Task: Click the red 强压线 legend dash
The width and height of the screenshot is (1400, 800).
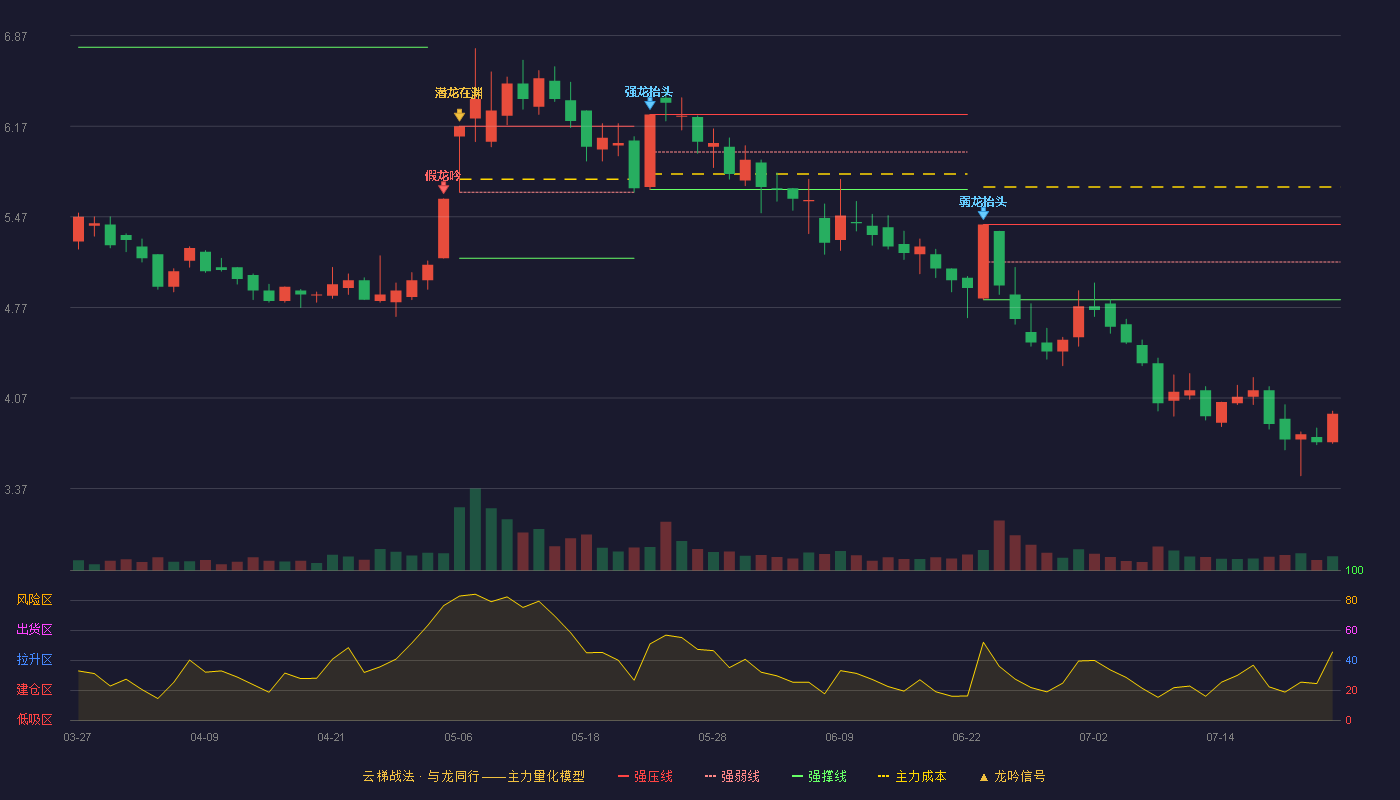Action: (x=623, y=777)
